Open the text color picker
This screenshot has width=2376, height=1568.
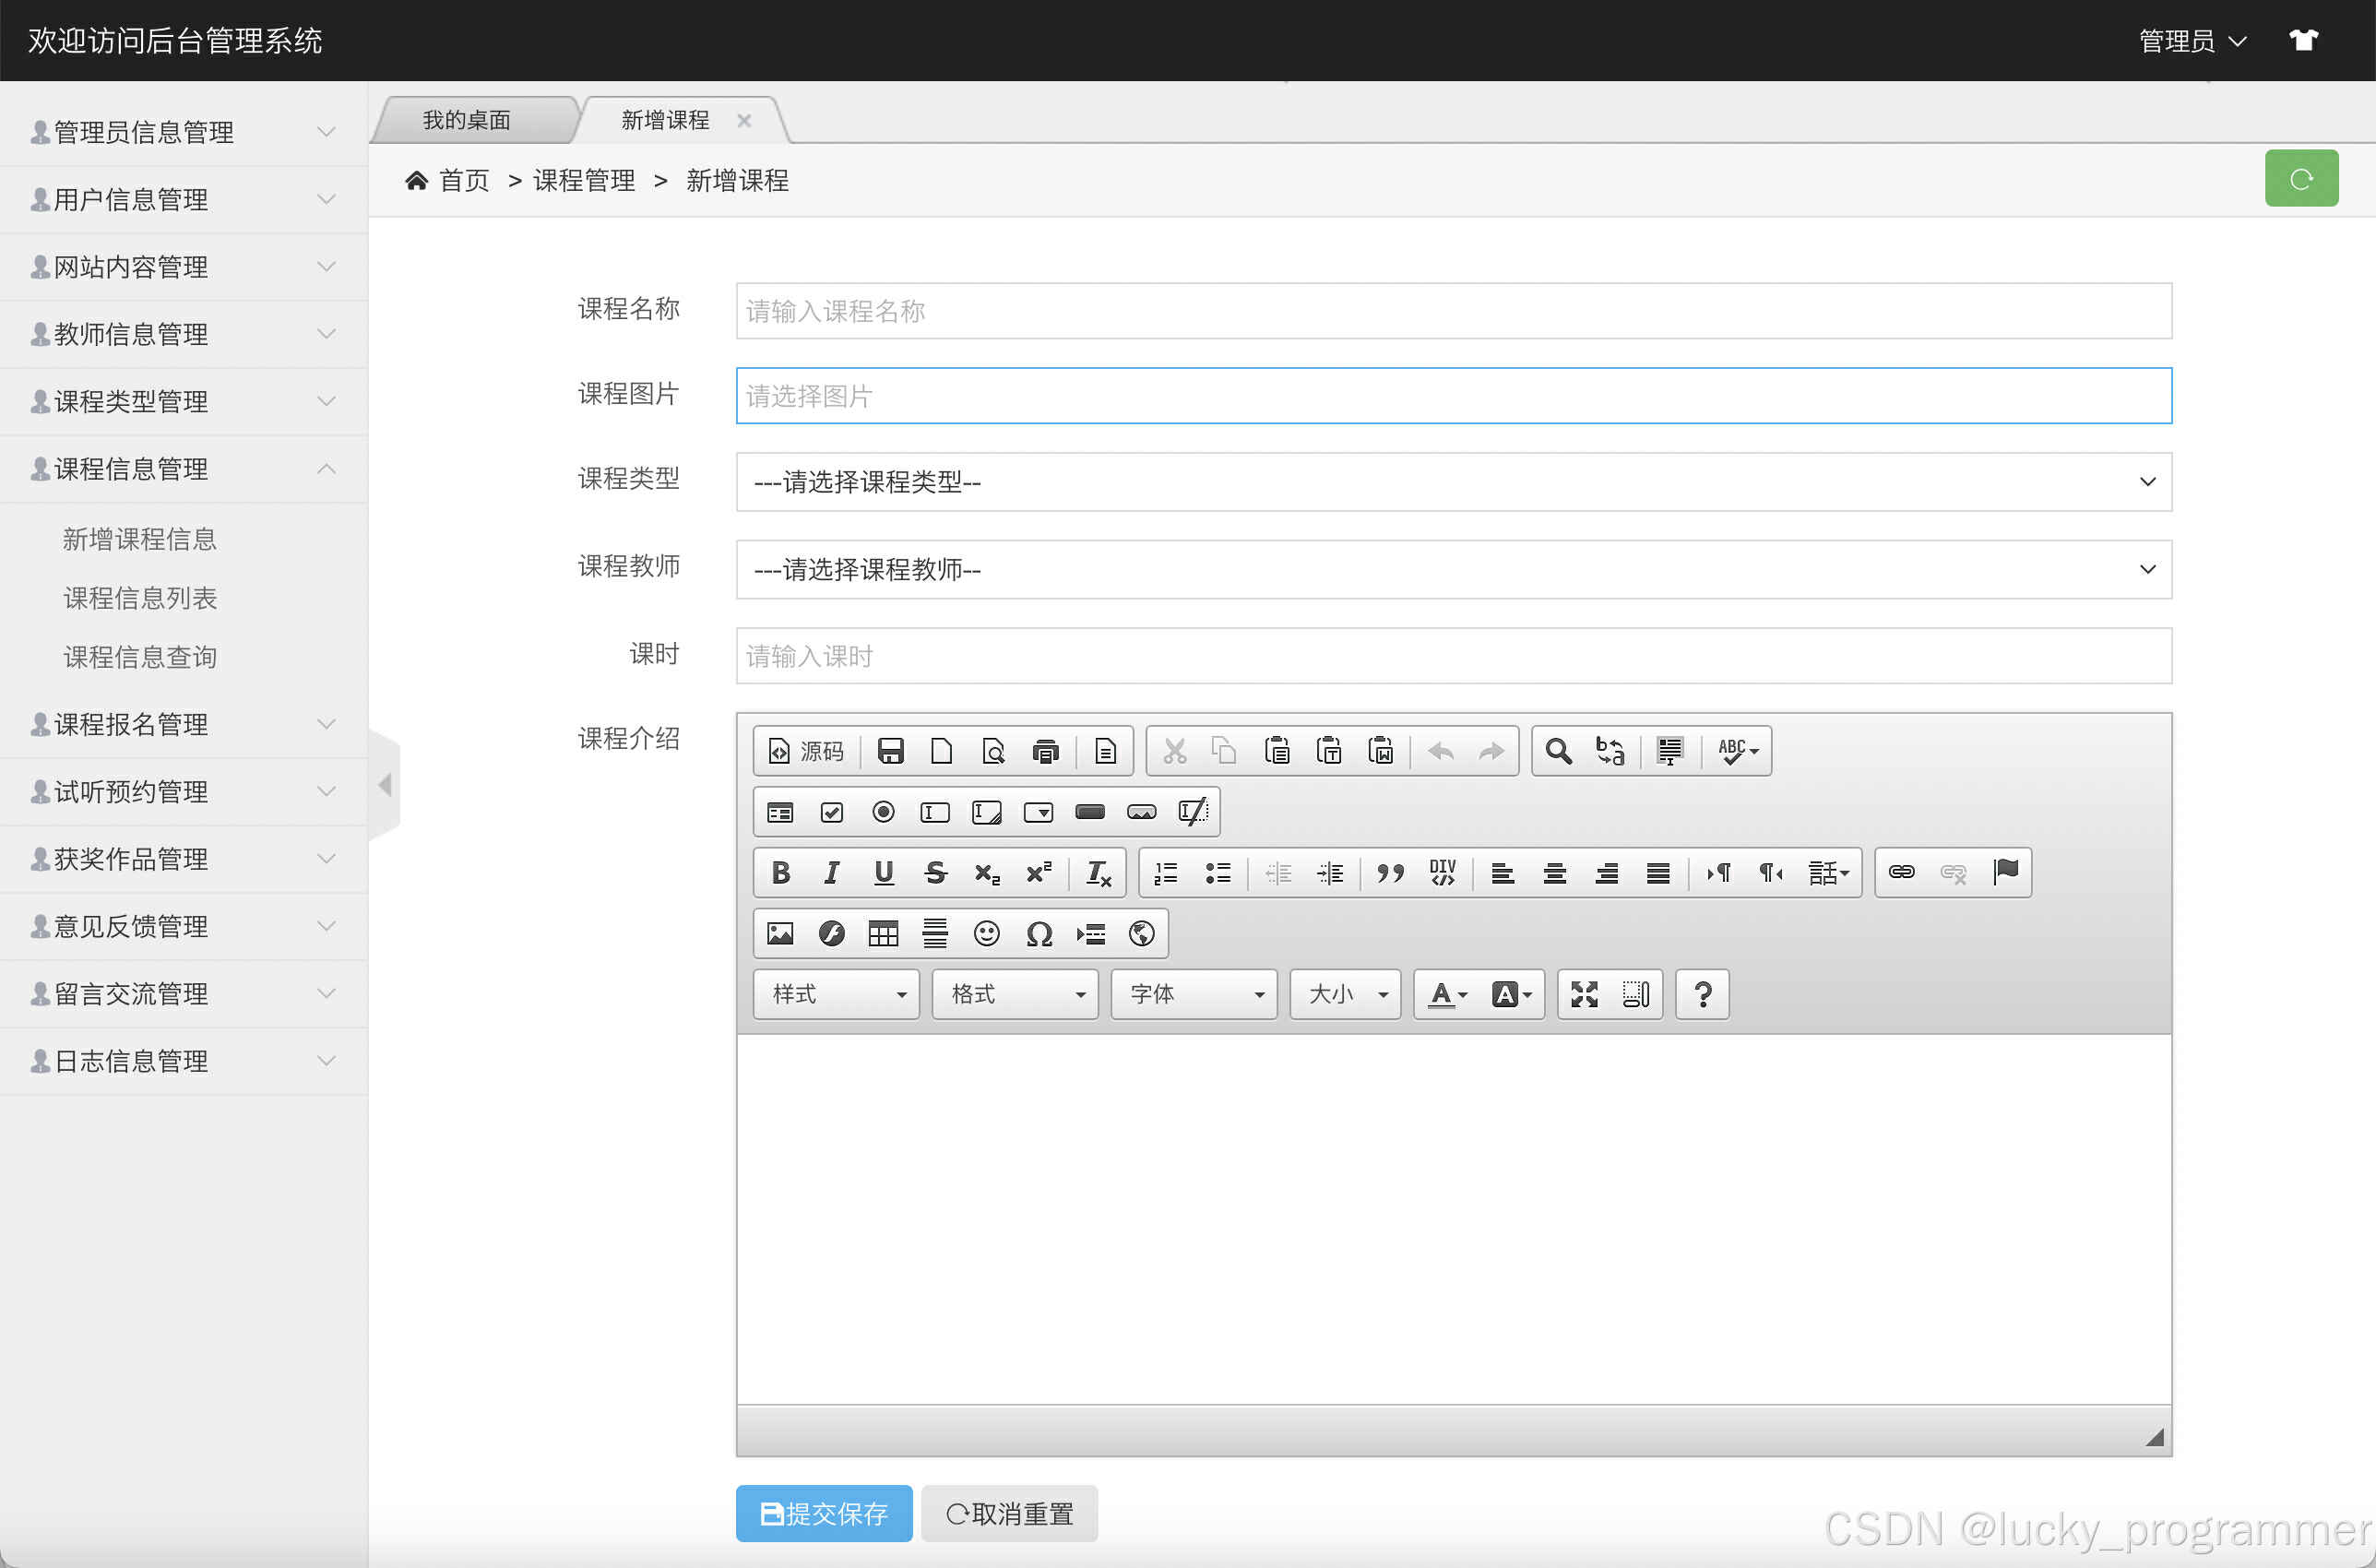[1446, 994]
